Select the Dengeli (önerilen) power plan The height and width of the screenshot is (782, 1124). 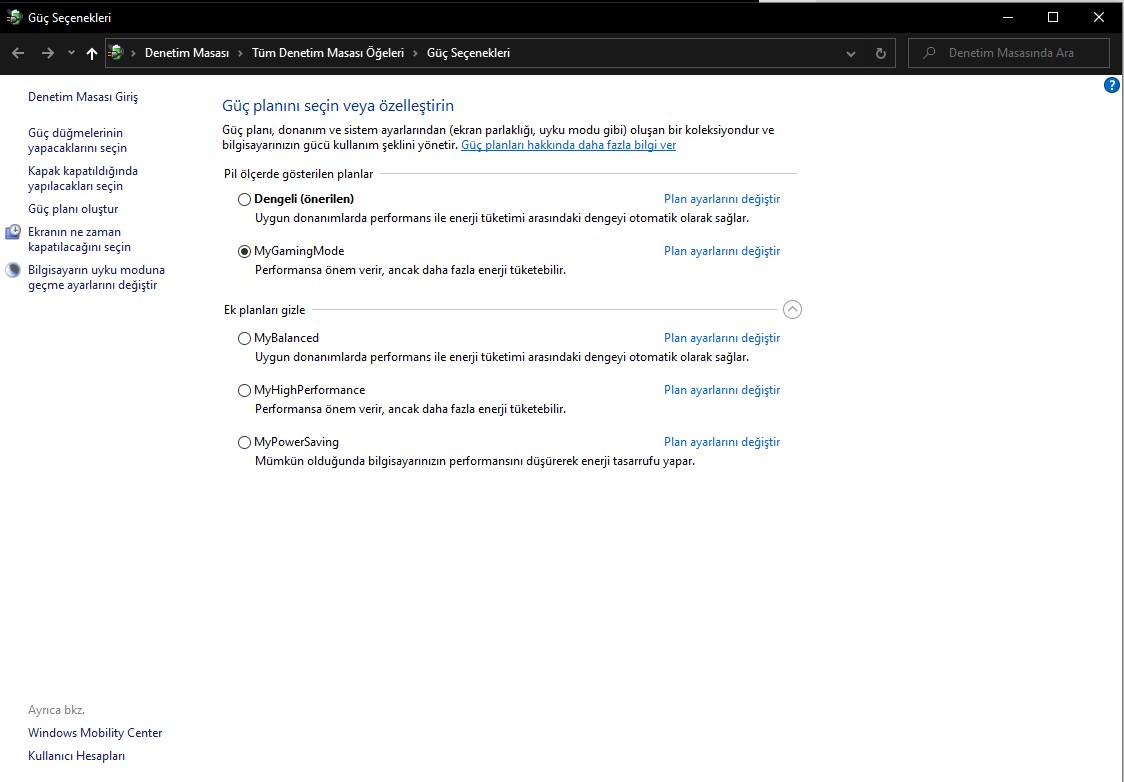[x=245, y=199]
